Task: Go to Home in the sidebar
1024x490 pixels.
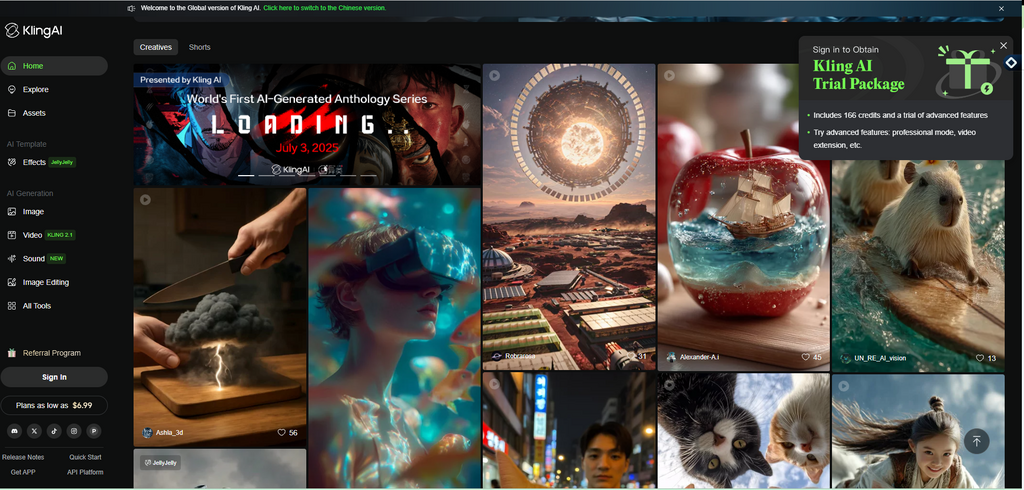Action: pos(54,66)
